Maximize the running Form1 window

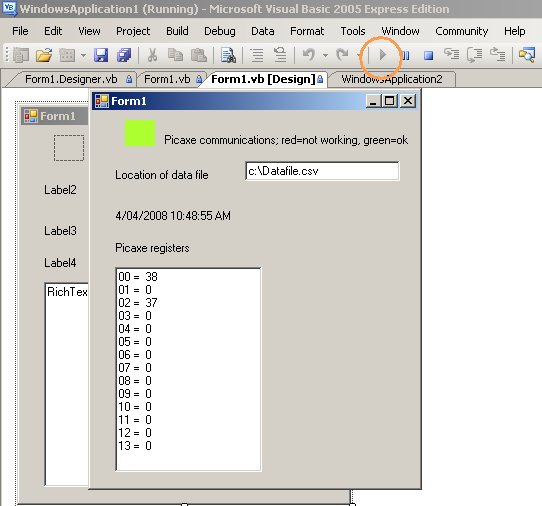click(x=390, y=101)
